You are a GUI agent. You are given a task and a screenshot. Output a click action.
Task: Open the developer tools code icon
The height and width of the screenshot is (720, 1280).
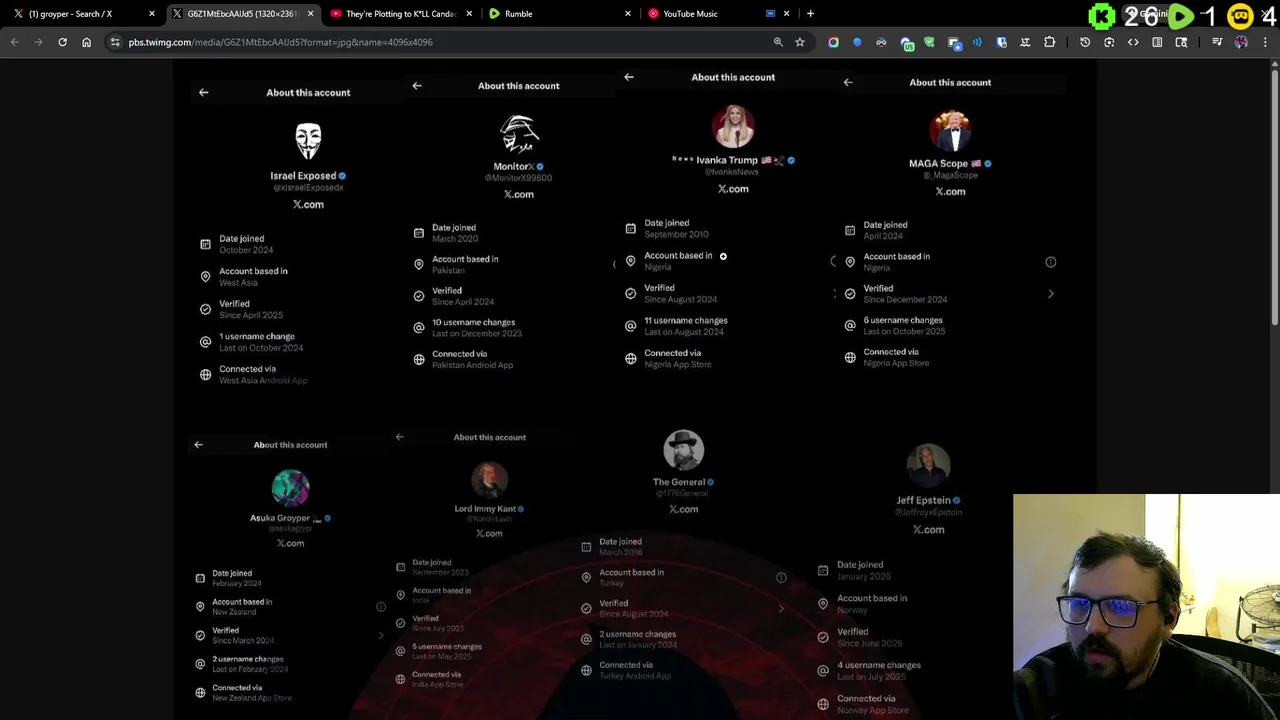[x=1133, y=42]
